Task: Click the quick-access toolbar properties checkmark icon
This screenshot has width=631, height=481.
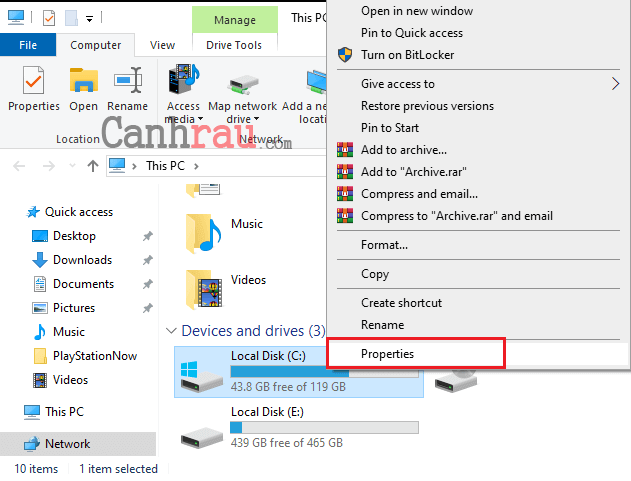Action: [x=49, y=18]
